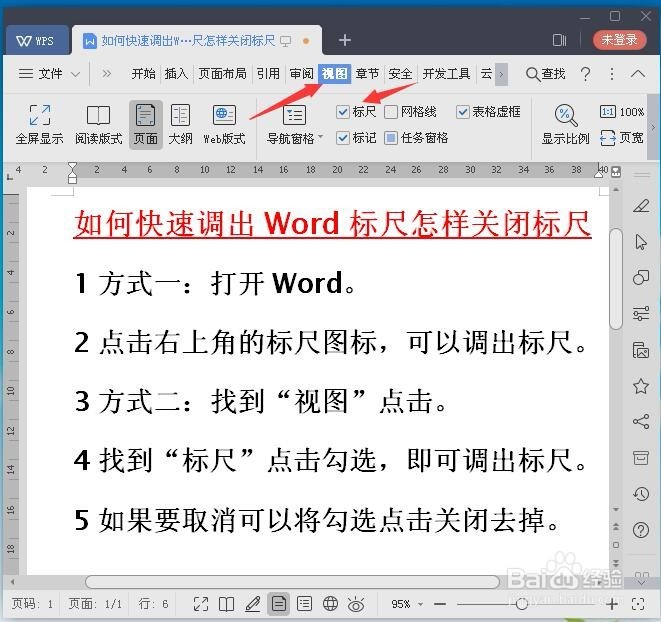Switch to Web layout view (Web版式)
The image size is (661, 622).
pos(224,124)
